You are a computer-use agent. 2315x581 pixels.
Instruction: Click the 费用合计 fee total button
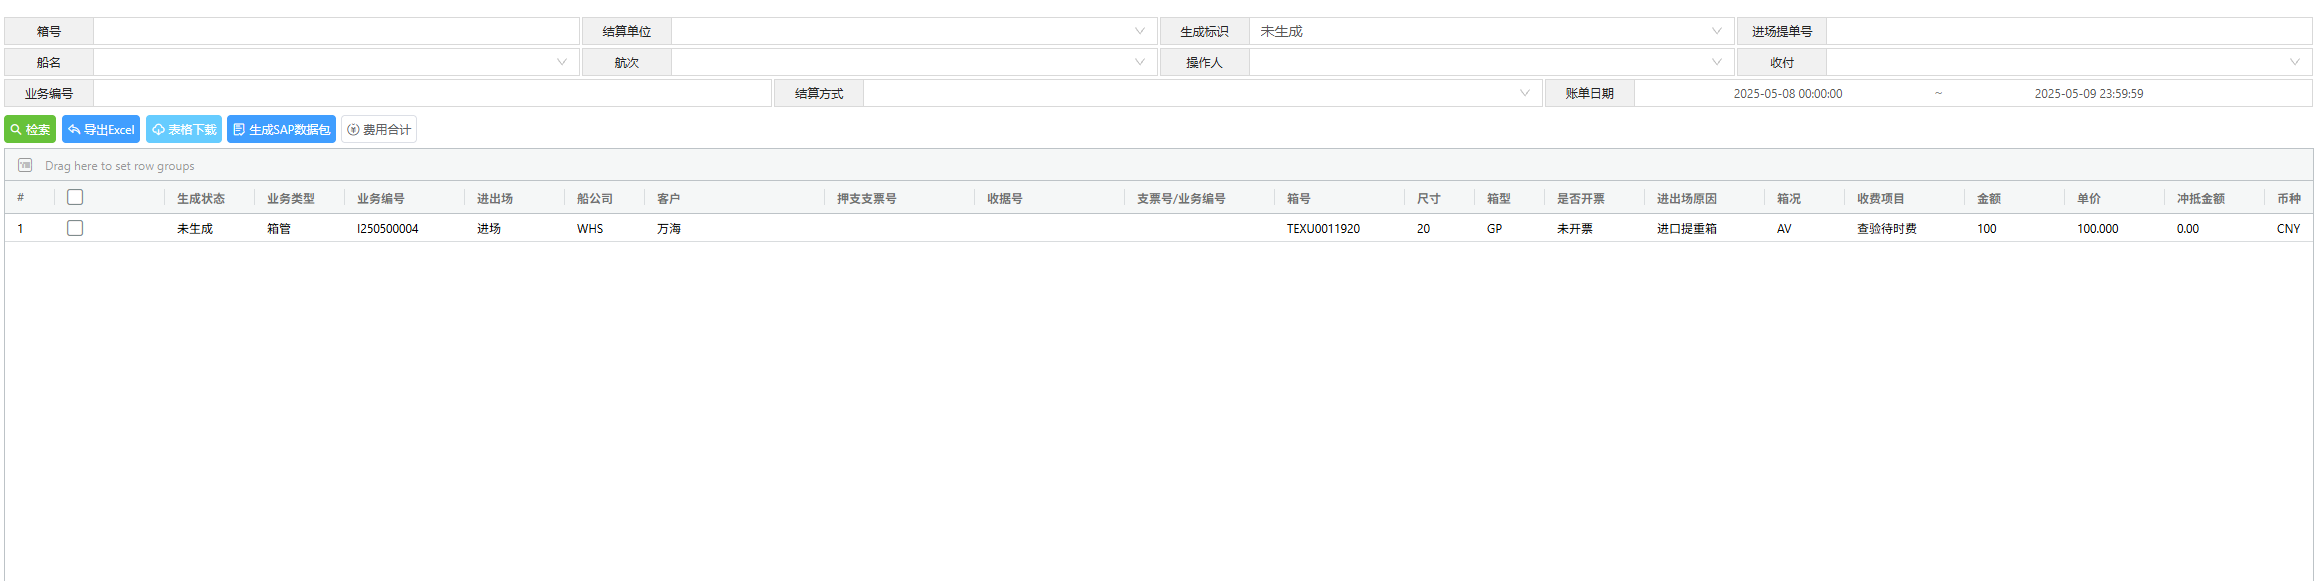(379, 129)
